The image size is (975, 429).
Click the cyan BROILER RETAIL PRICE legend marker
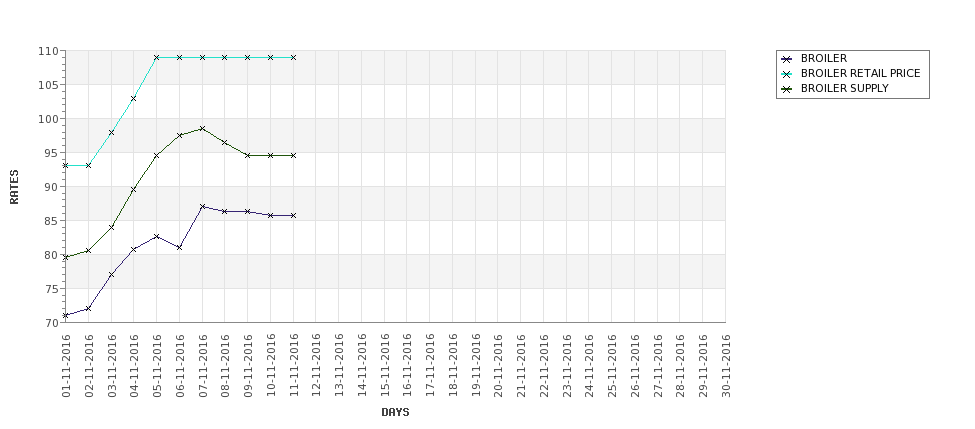[x=787, y=74]
